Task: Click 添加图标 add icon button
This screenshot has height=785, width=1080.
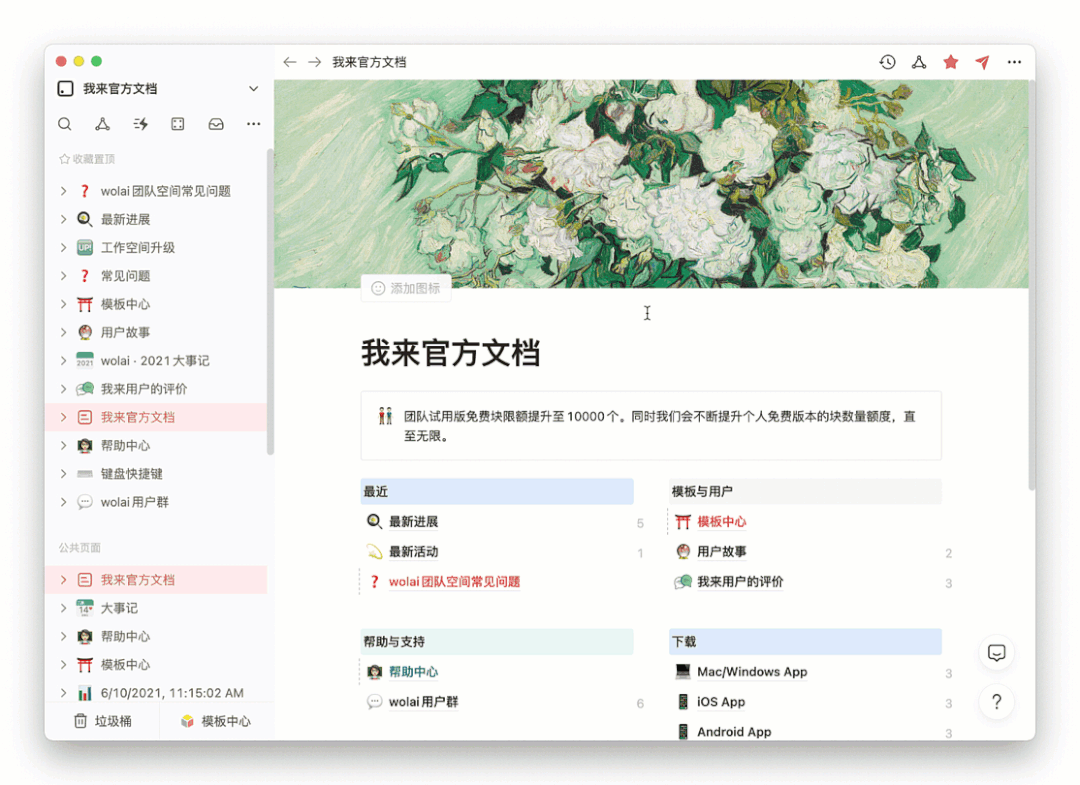Action: pos(406,289)
